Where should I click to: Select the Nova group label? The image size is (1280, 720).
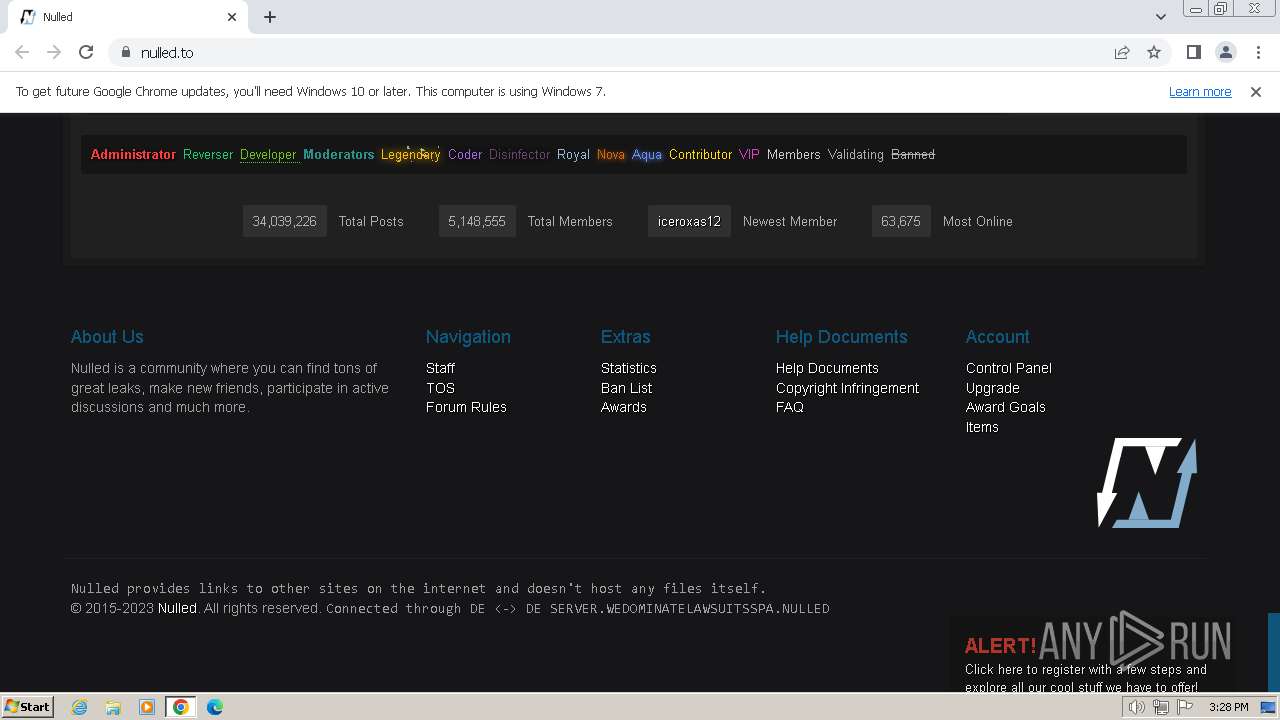coord(611,154)
